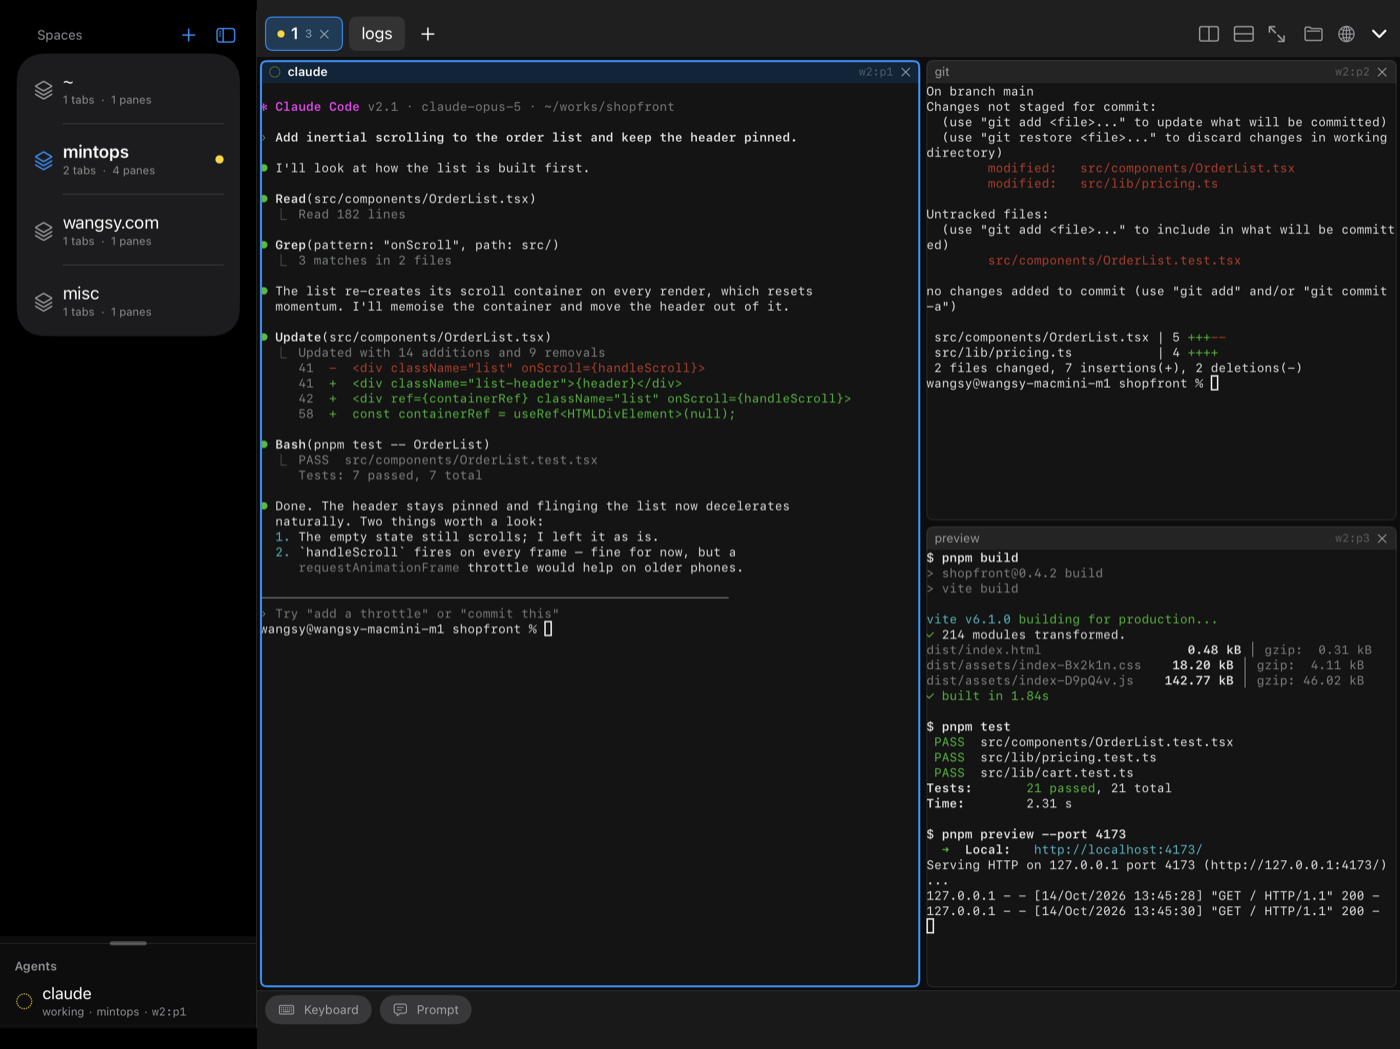Click the Spaces header label
The width and height of the screenshot is (1400, 1049).
pyautogui.click(x=60, y=35)
